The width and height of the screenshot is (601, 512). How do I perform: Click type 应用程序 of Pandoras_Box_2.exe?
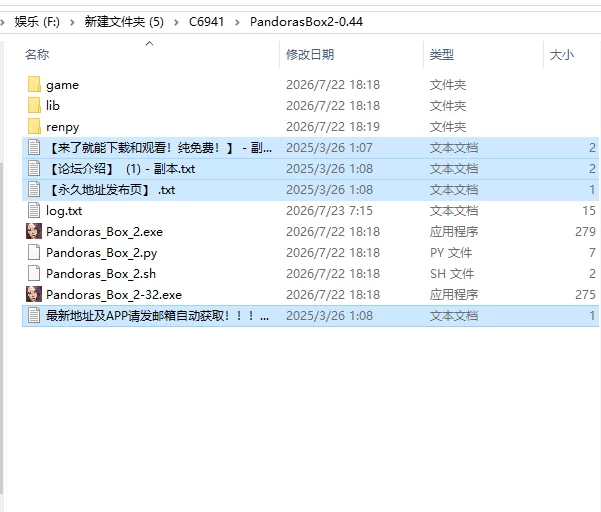click(x=454, y=232)
